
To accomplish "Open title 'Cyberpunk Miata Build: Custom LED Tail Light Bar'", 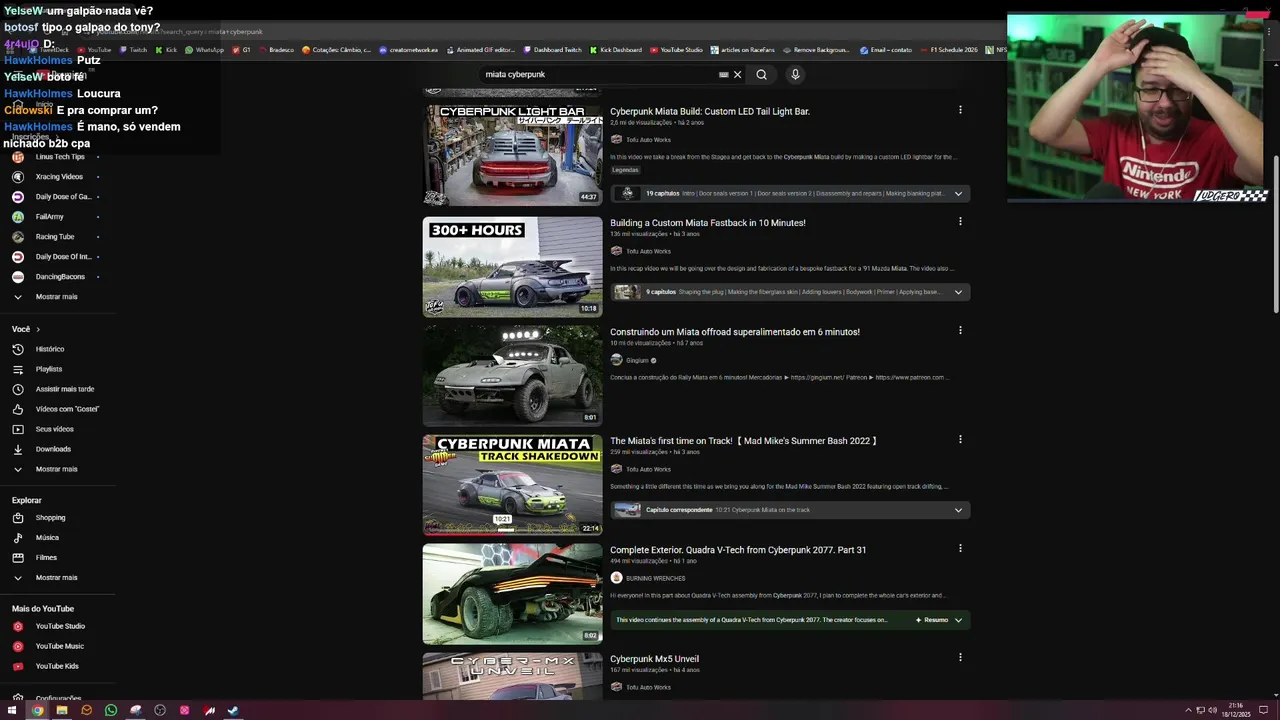I will tap(710, 111).
